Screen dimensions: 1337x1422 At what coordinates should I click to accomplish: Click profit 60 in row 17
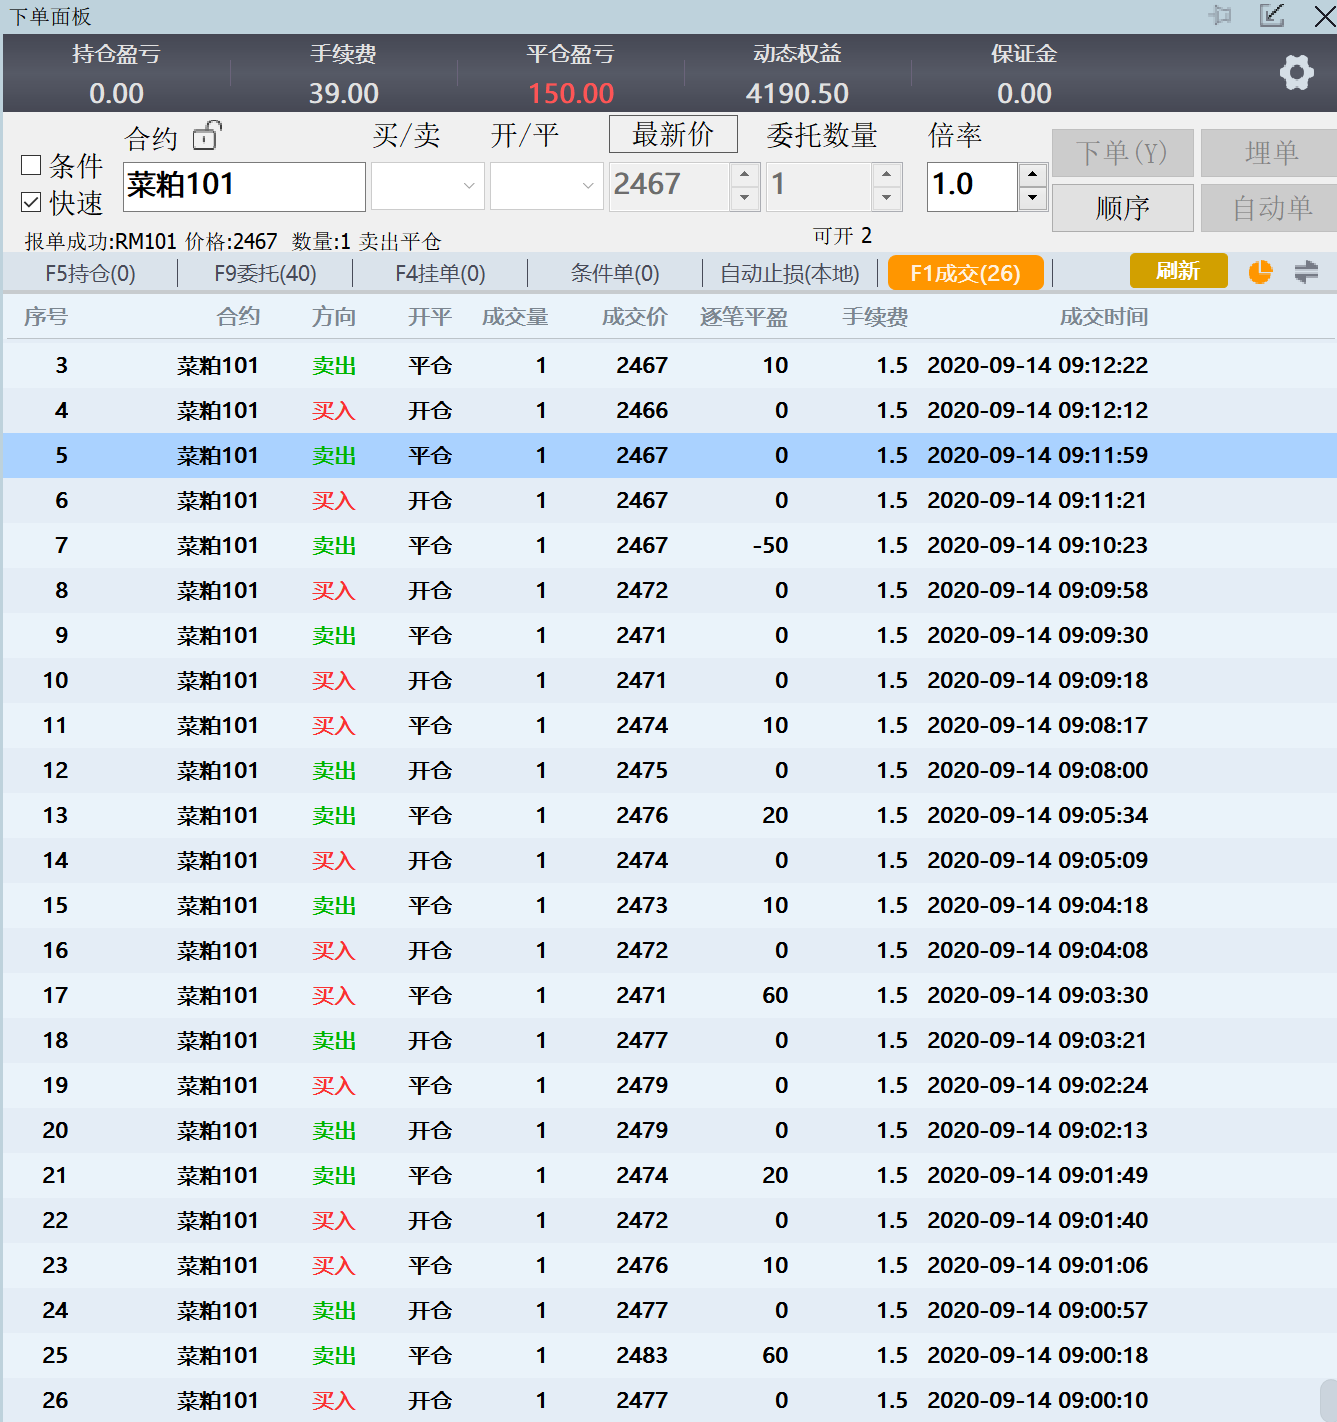click(x=775, y=995)
